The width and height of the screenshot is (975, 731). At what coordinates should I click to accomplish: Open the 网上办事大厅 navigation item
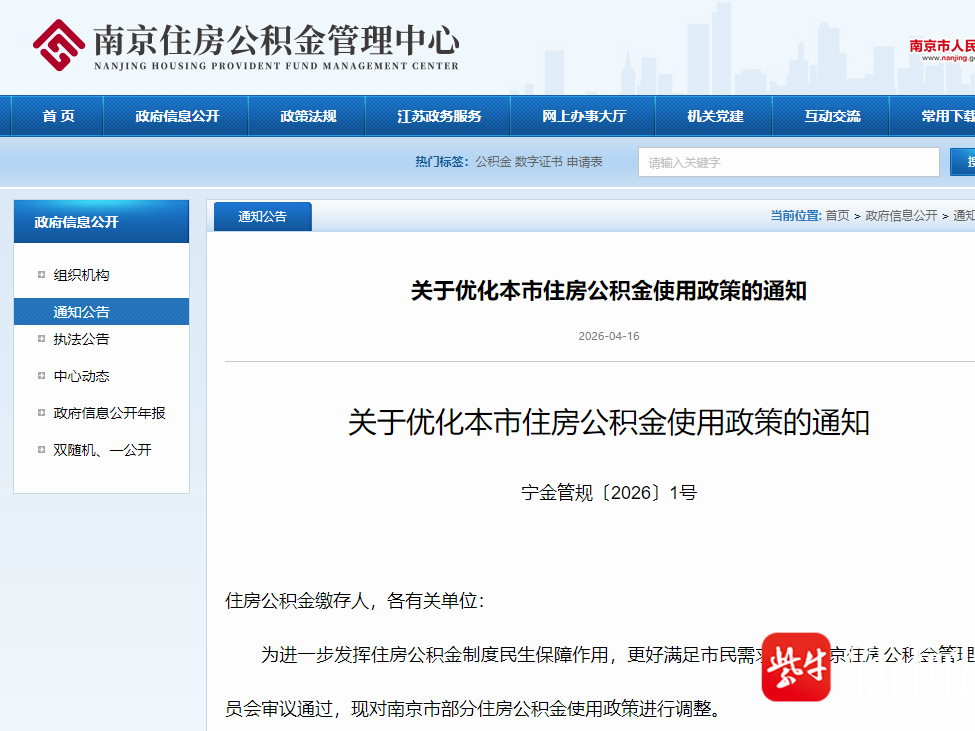[x=584, y=116]
